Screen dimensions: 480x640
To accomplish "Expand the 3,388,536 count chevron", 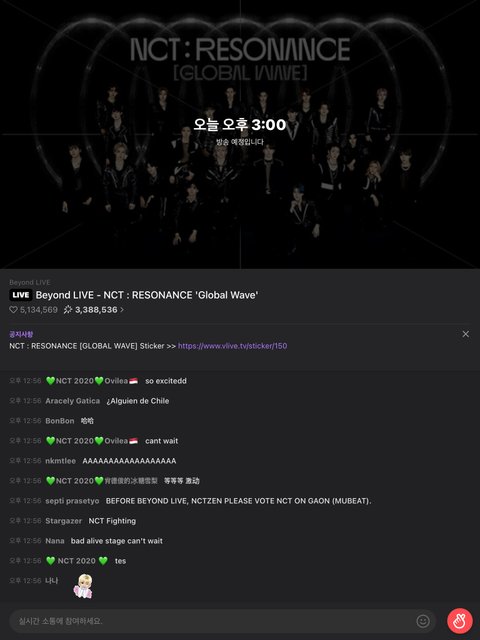I will pos(122,310).
